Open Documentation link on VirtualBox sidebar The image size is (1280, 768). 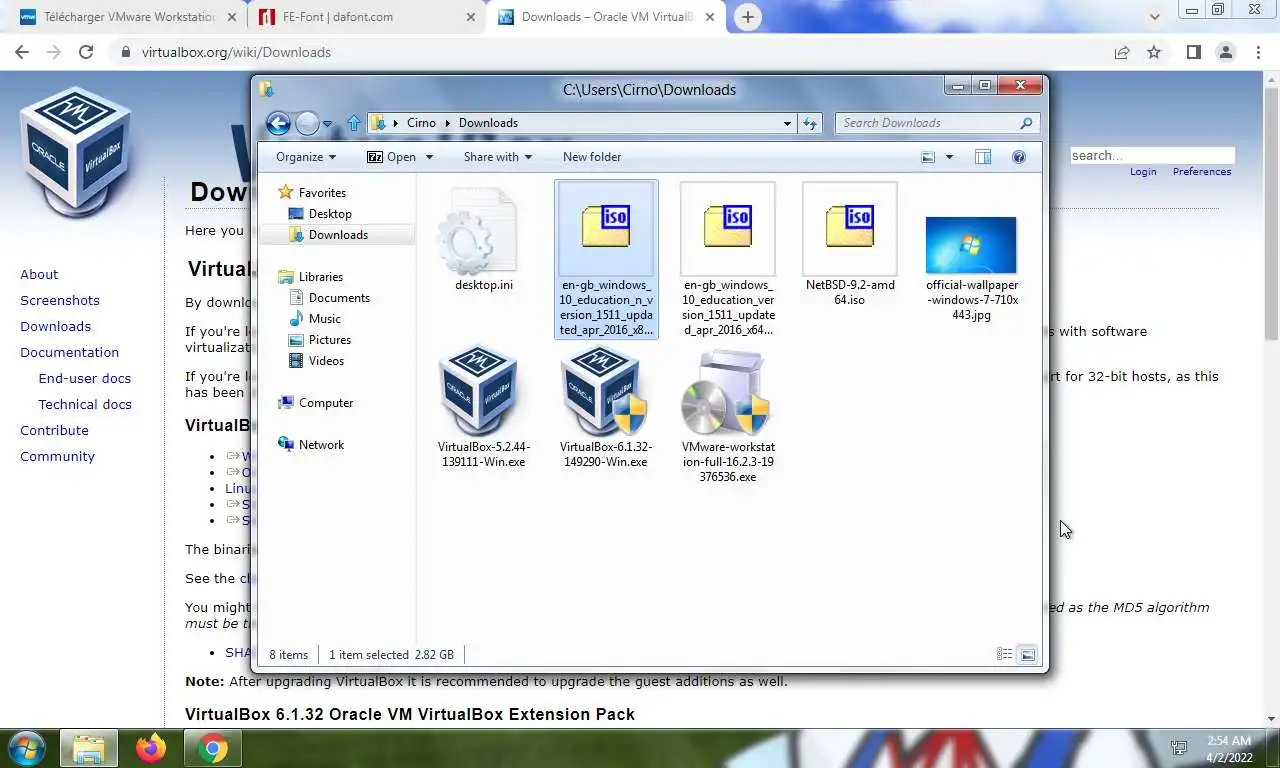[69, 352]
